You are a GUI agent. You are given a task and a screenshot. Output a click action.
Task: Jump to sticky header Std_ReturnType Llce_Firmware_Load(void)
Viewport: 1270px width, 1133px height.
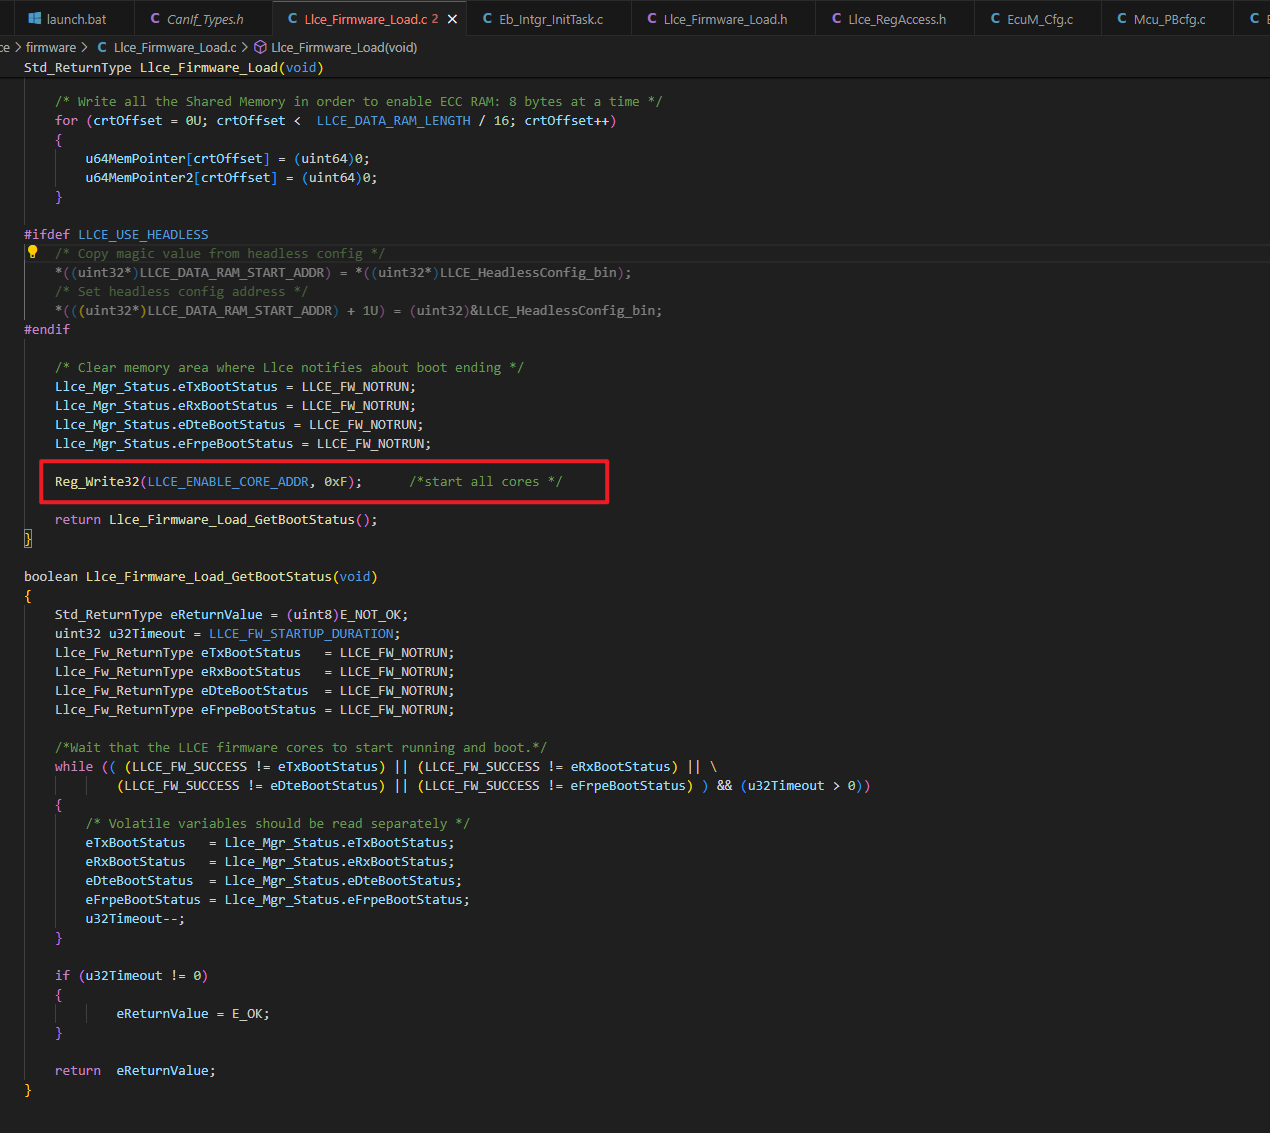pyautogui.click(x=174, y=68)
